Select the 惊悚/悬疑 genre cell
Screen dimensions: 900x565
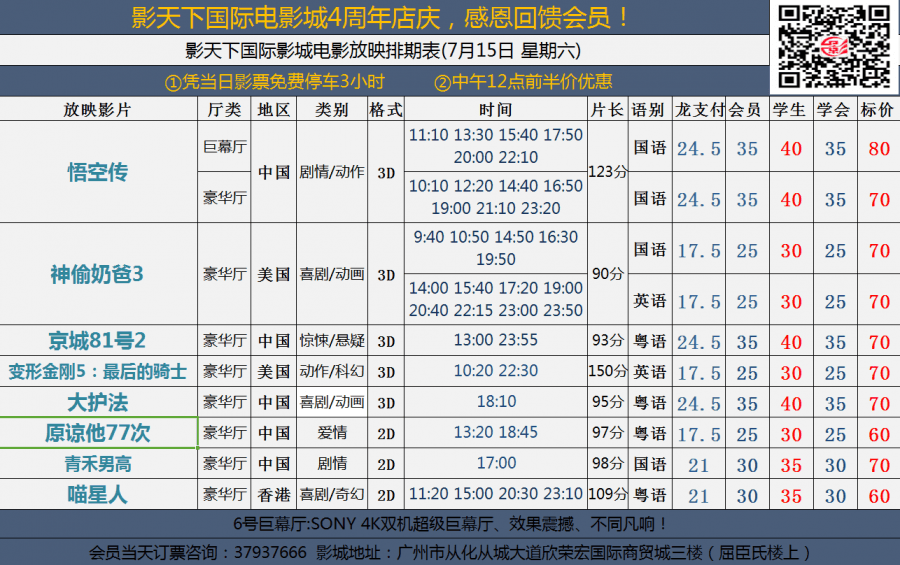[332, 340]
